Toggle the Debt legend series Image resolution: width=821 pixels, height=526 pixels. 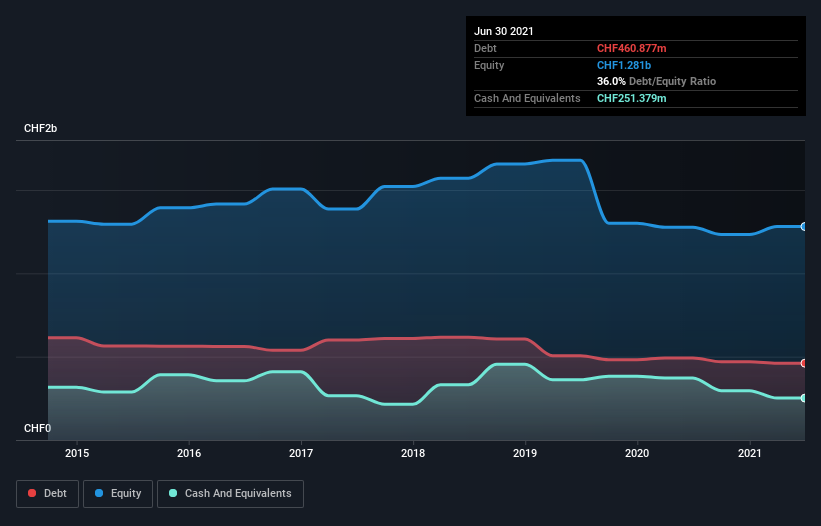click(46, 493)
